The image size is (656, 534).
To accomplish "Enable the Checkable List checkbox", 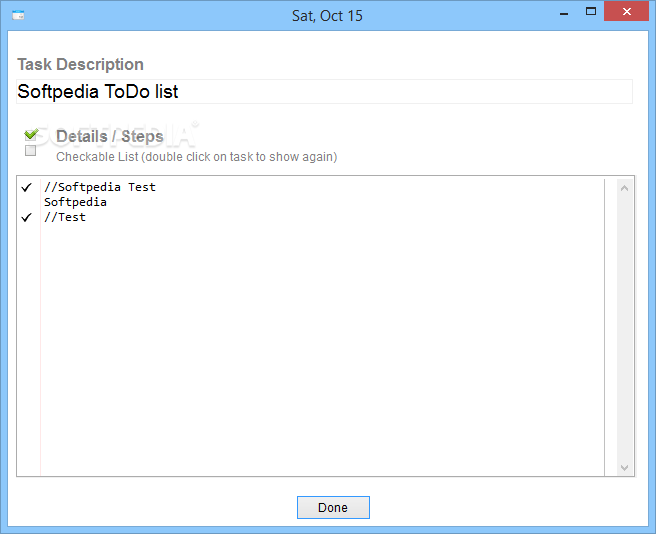I will click(31, 151).
